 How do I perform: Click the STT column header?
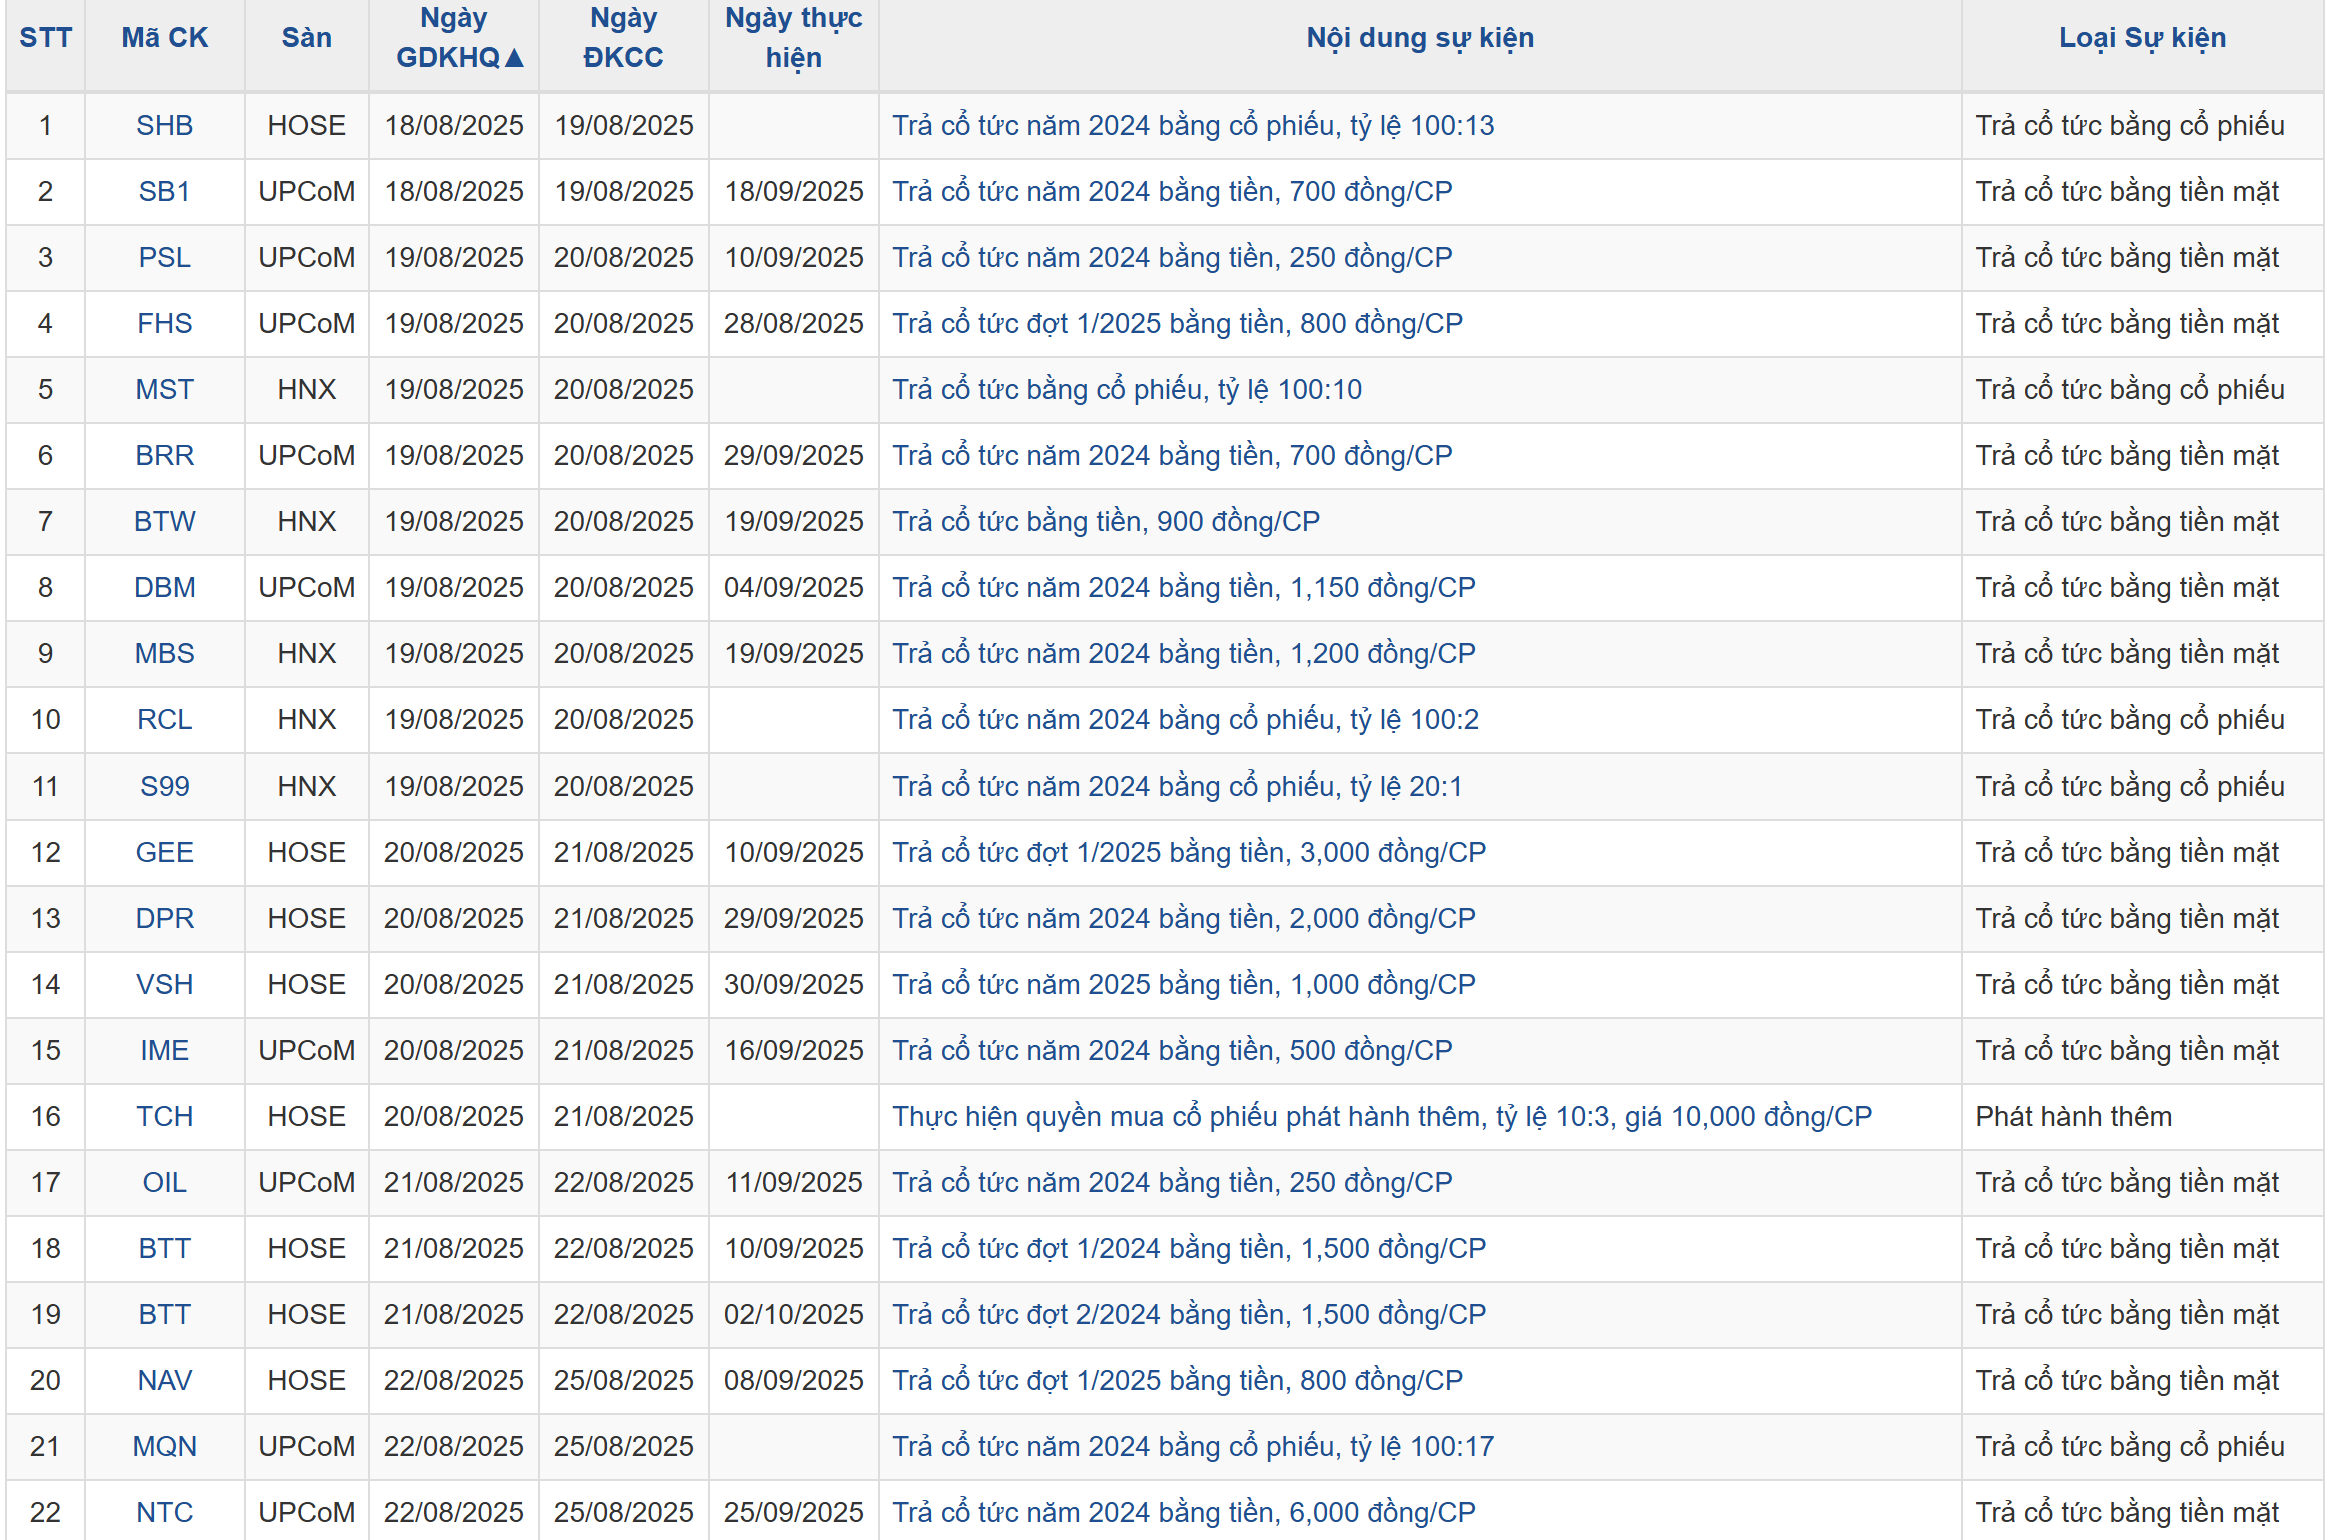coord(46,38)
